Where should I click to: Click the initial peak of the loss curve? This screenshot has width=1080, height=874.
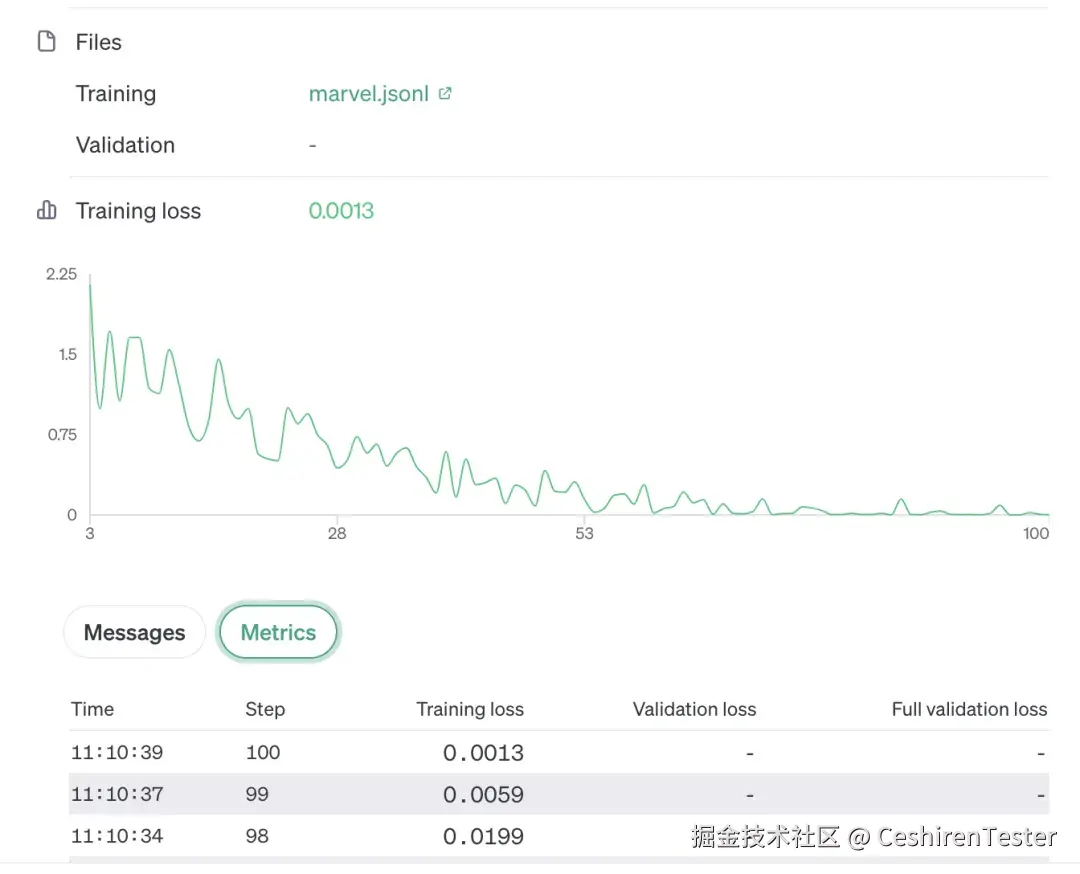click(x=90, y=286)
